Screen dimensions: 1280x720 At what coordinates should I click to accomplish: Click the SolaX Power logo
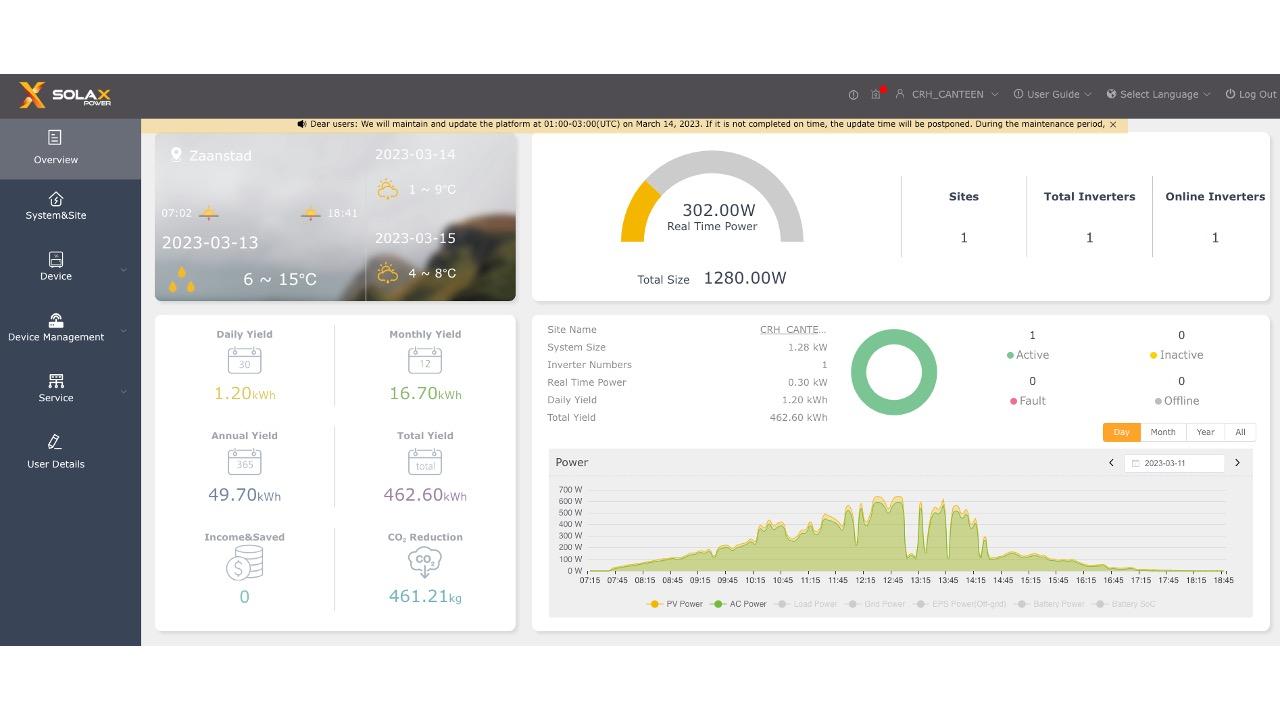[x=65, y=96]
